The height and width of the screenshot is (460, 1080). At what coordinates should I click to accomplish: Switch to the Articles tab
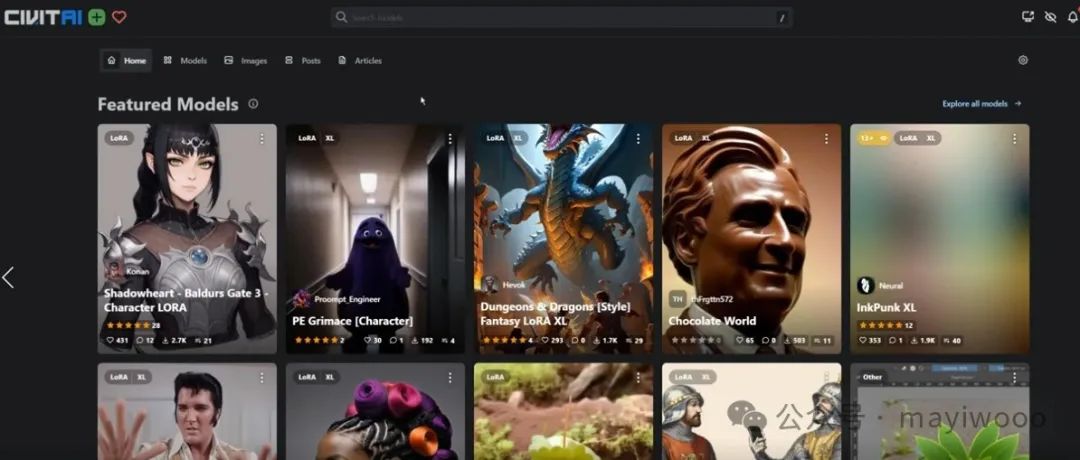(360, 61)
